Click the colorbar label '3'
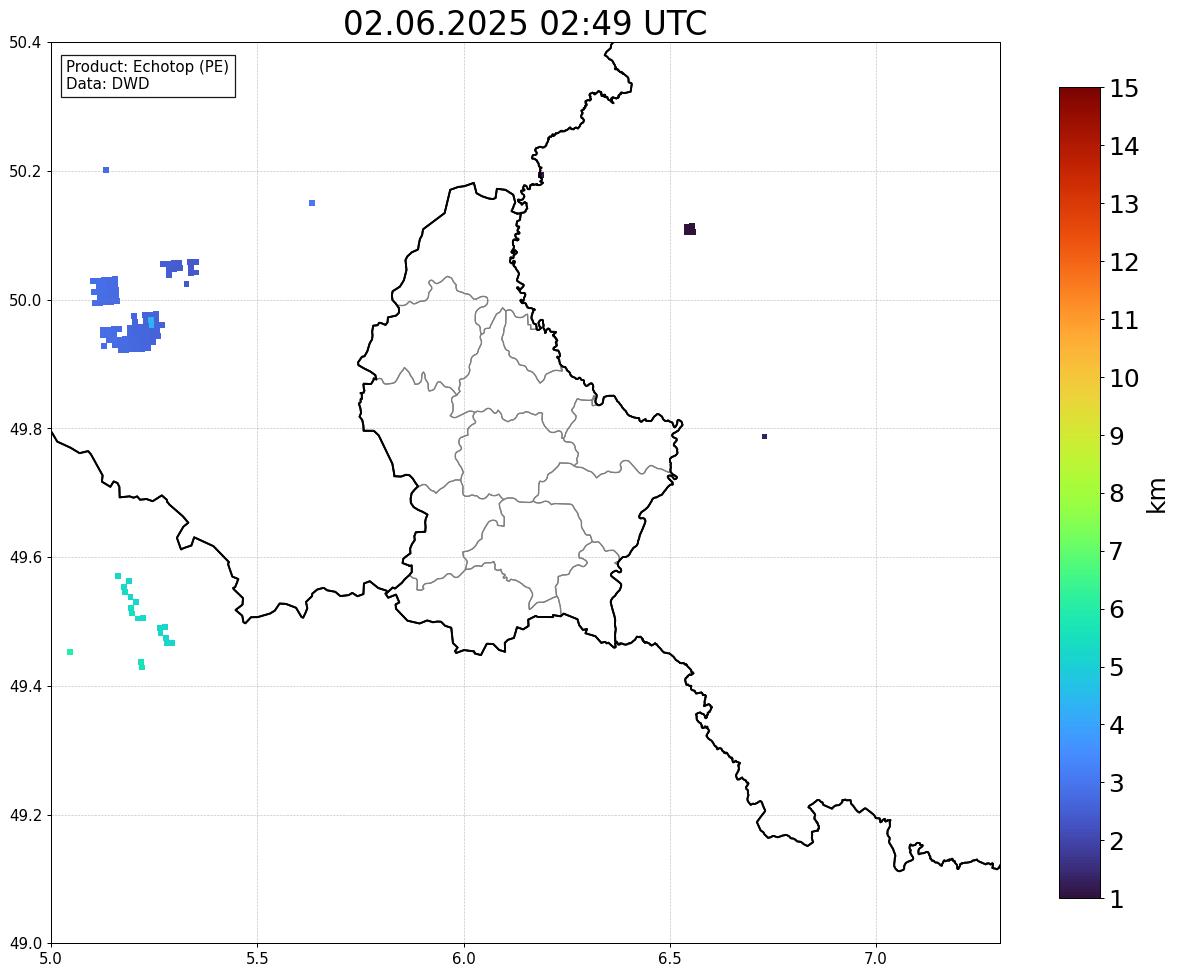Image resolution: width=1178 pixels, height=976 pixels. [1117, 783]
